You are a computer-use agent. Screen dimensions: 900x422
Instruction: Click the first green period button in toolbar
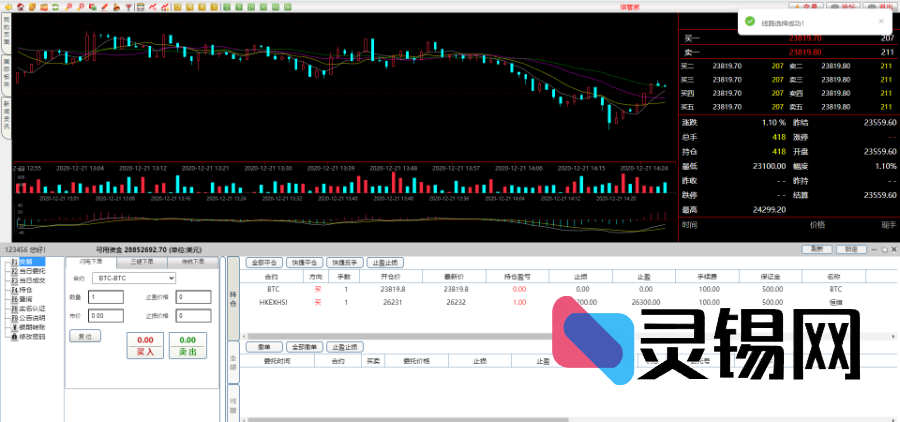[x=227, y=7]
